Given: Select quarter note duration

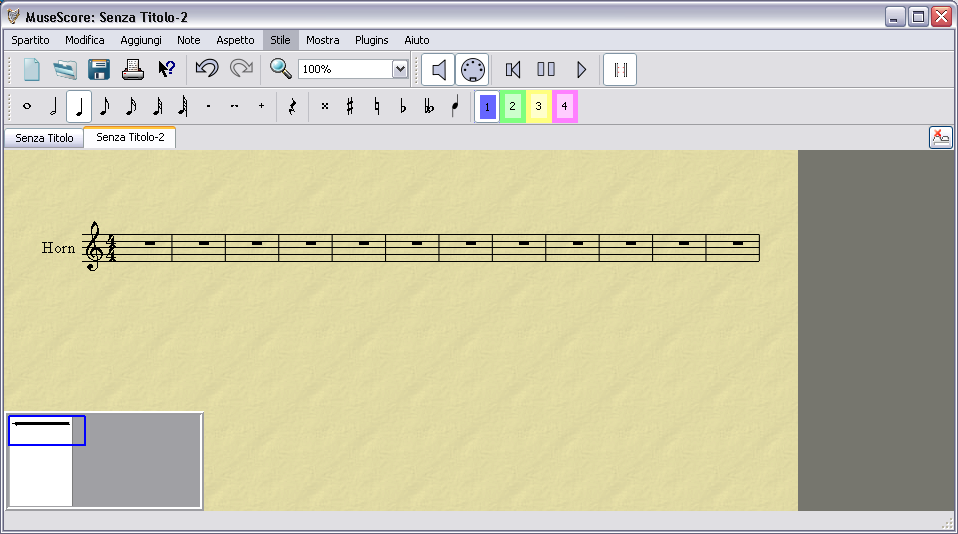Looking at the screenshot, I should [x=79, y=106].
